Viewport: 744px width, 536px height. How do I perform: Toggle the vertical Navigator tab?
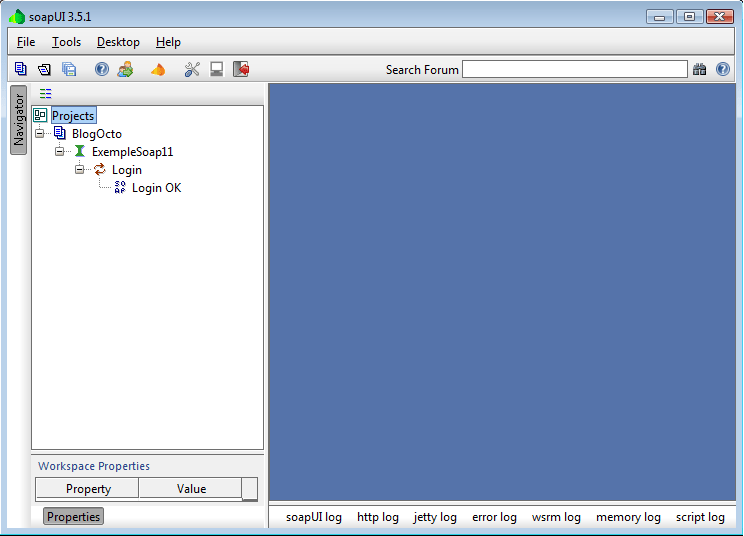(18, 120)
